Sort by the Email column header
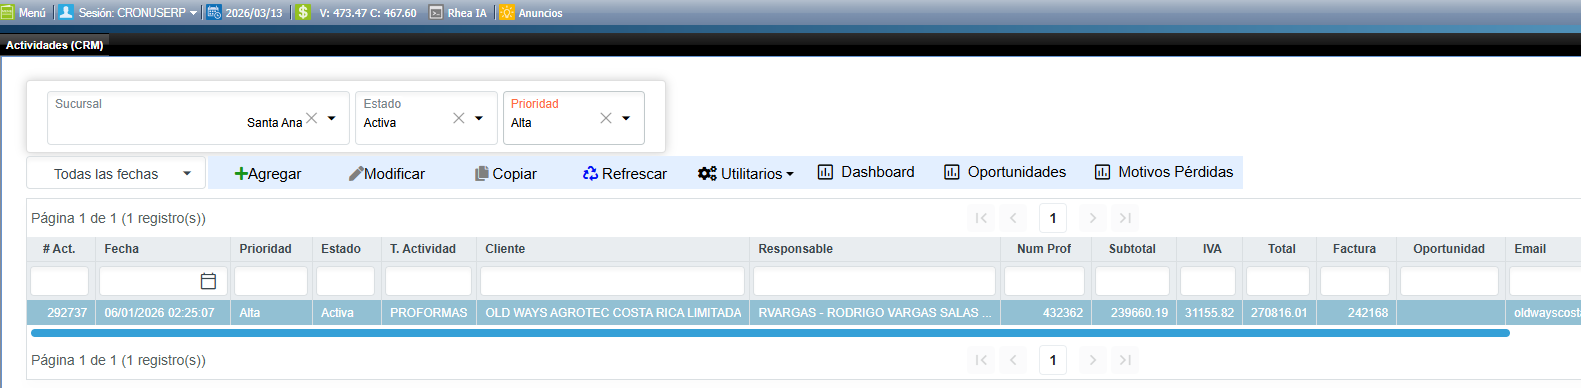1581x388 pixels. click(x=1543, y=249)
